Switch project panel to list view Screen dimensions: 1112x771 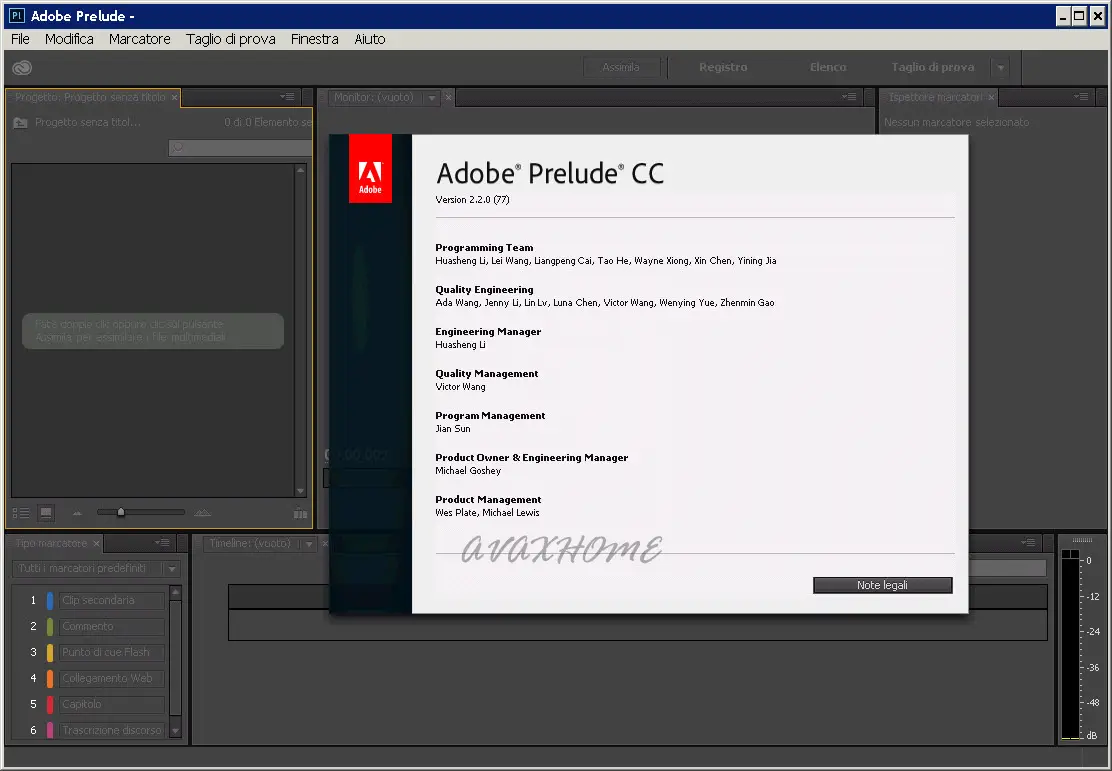point(21,513)
